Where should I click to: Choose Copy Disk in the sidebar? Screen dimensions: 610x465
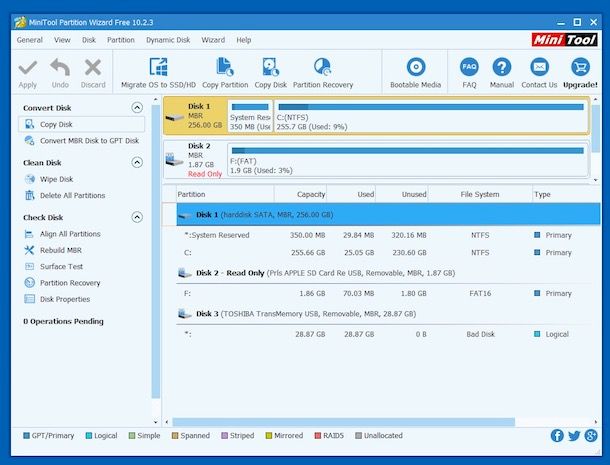click(x=81, y=124)
